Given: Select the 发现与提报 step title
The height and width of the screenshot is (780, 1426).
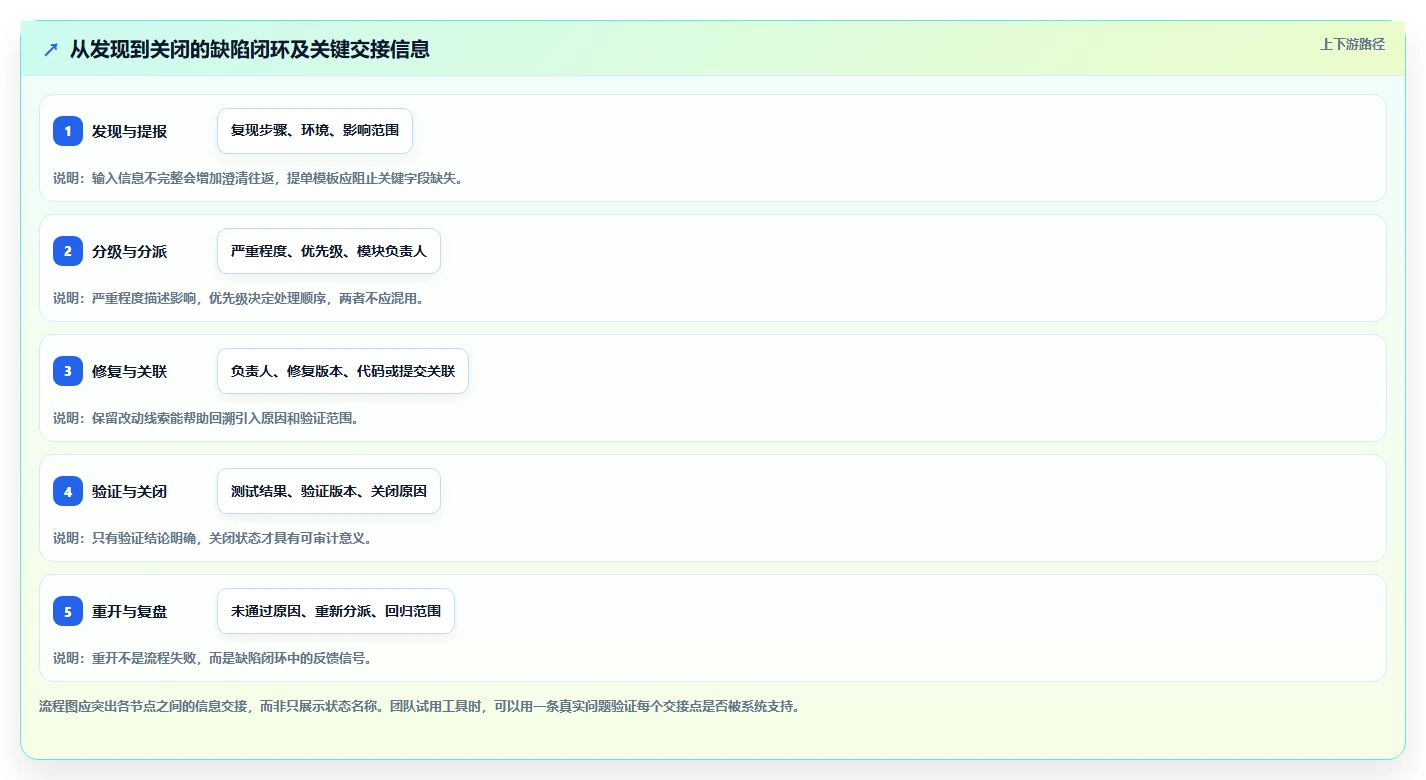Looking at the screenshot, I should point(129,131).
